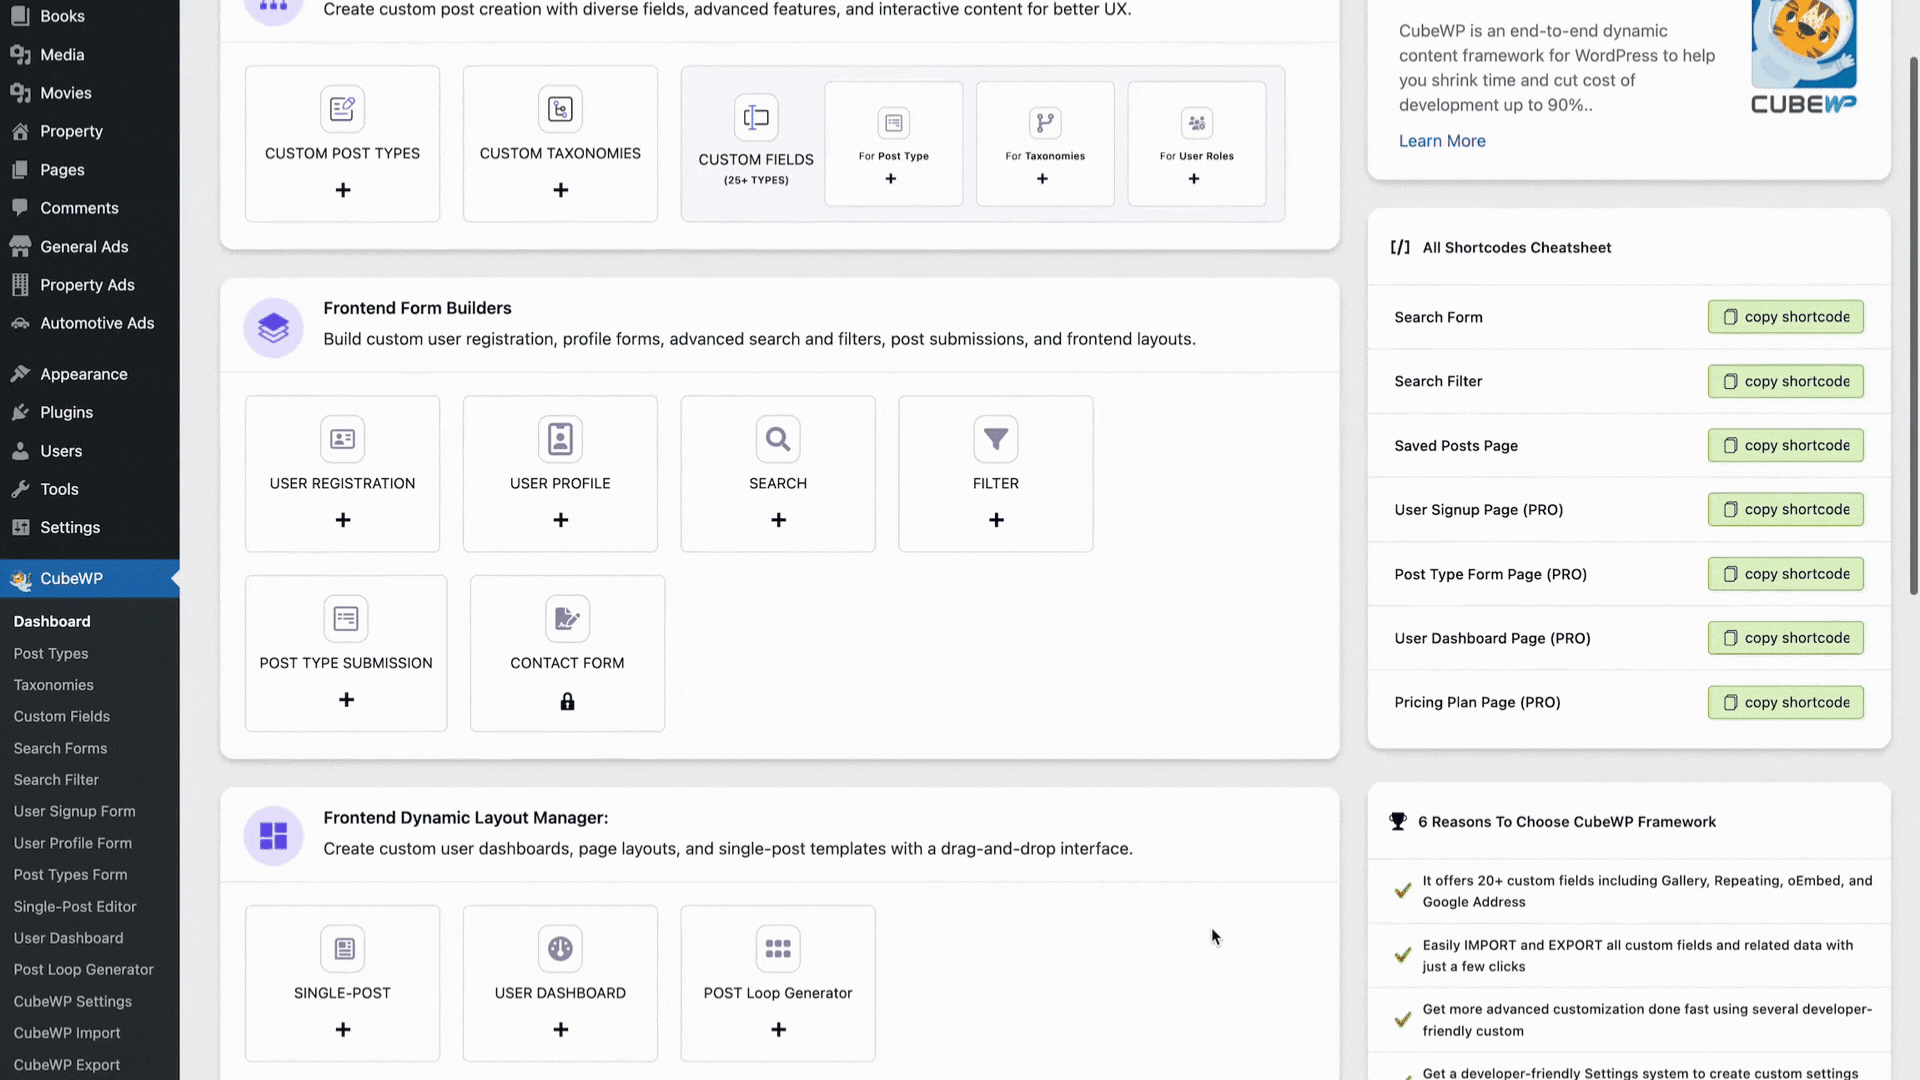Select Taxonomies from sidebar
The image size is (1920, 1080).
[53, 684]
